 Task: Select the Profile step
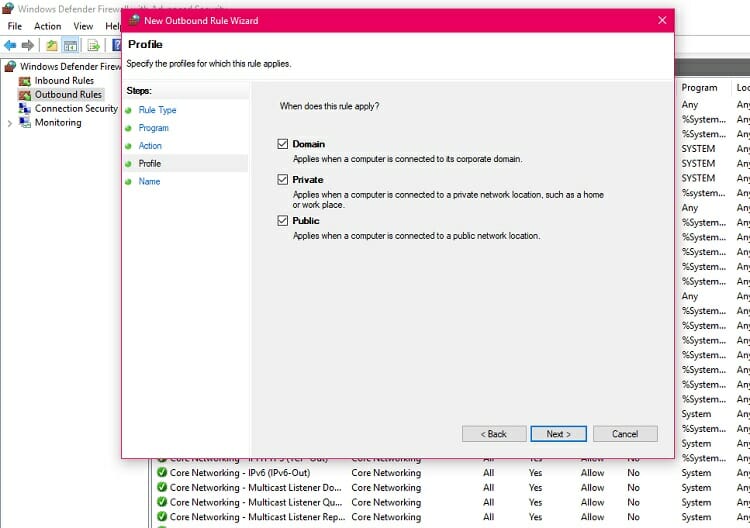tap(150, 164)
